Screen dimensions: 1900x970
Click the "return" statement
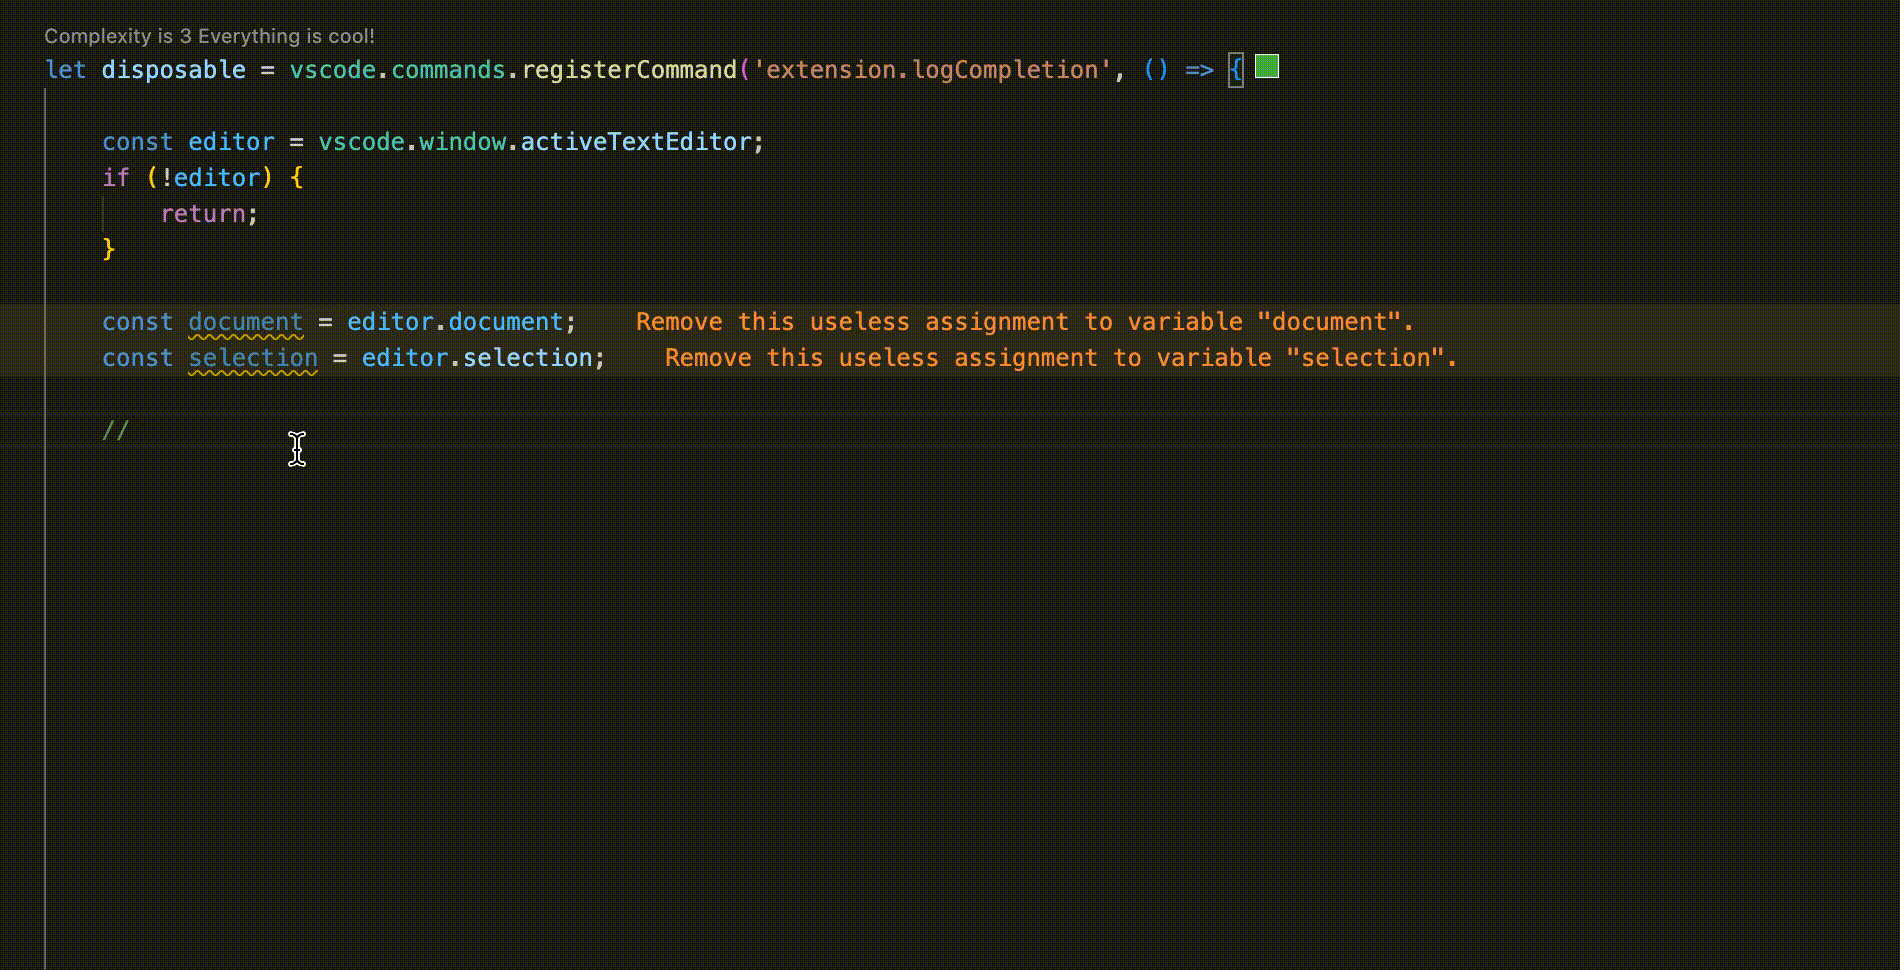(203, 214)
